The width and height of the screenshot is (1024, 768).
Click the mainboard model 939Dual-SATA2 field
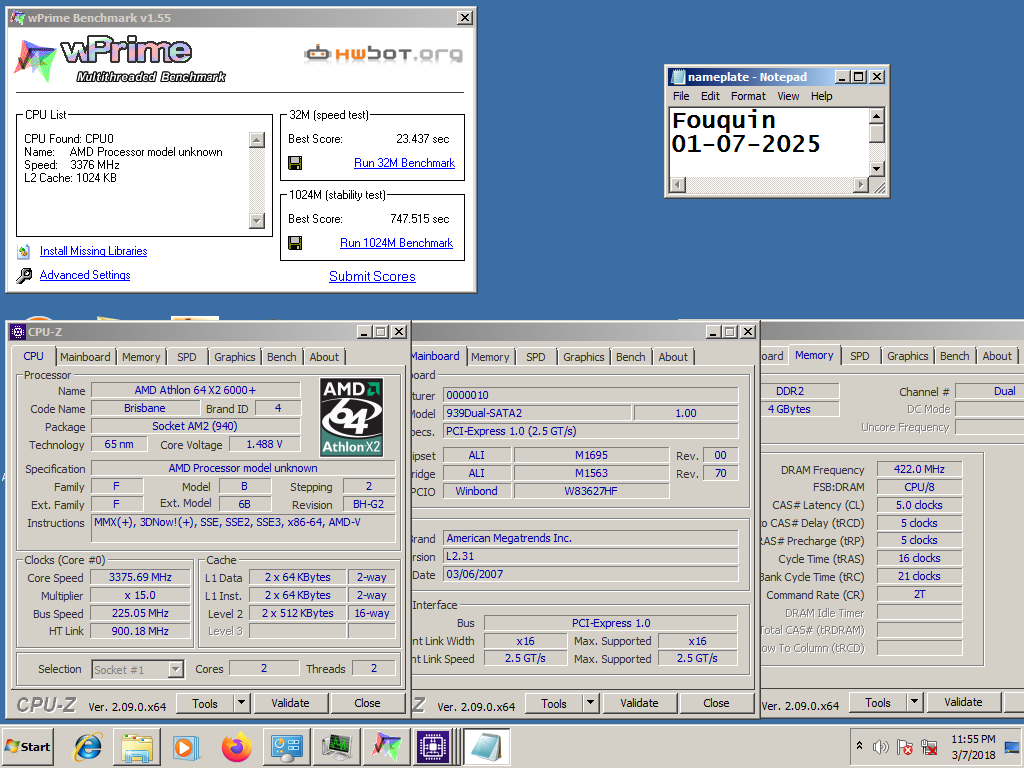tap(537, 413)
